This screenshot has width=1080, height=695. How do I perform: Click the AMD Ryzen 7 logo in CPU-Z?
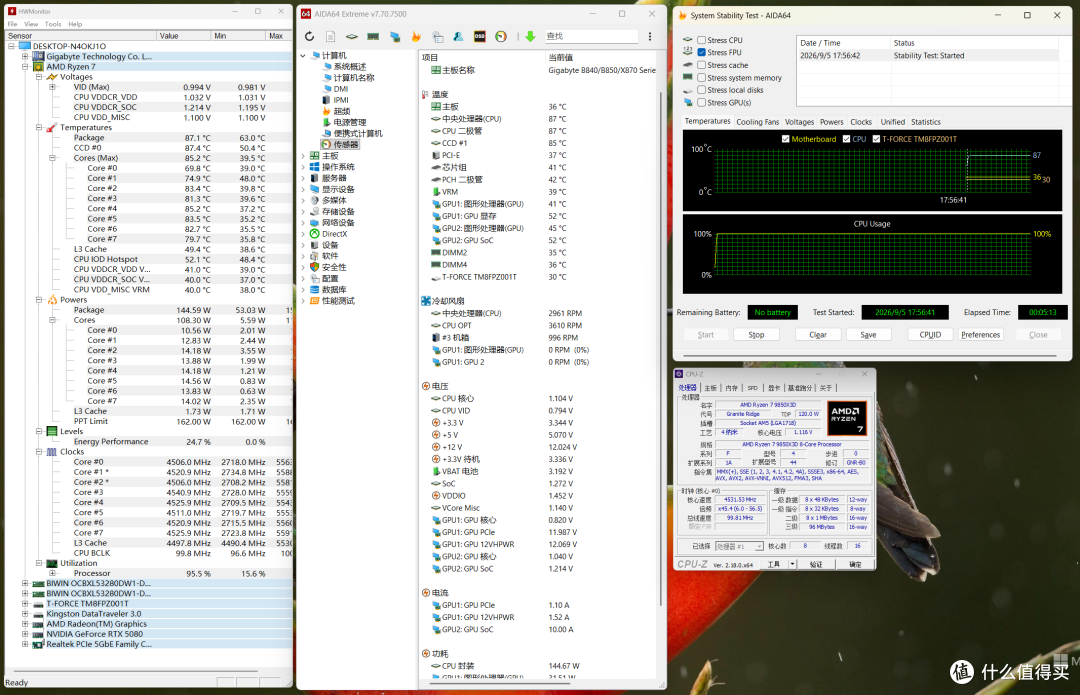(847, 417)
